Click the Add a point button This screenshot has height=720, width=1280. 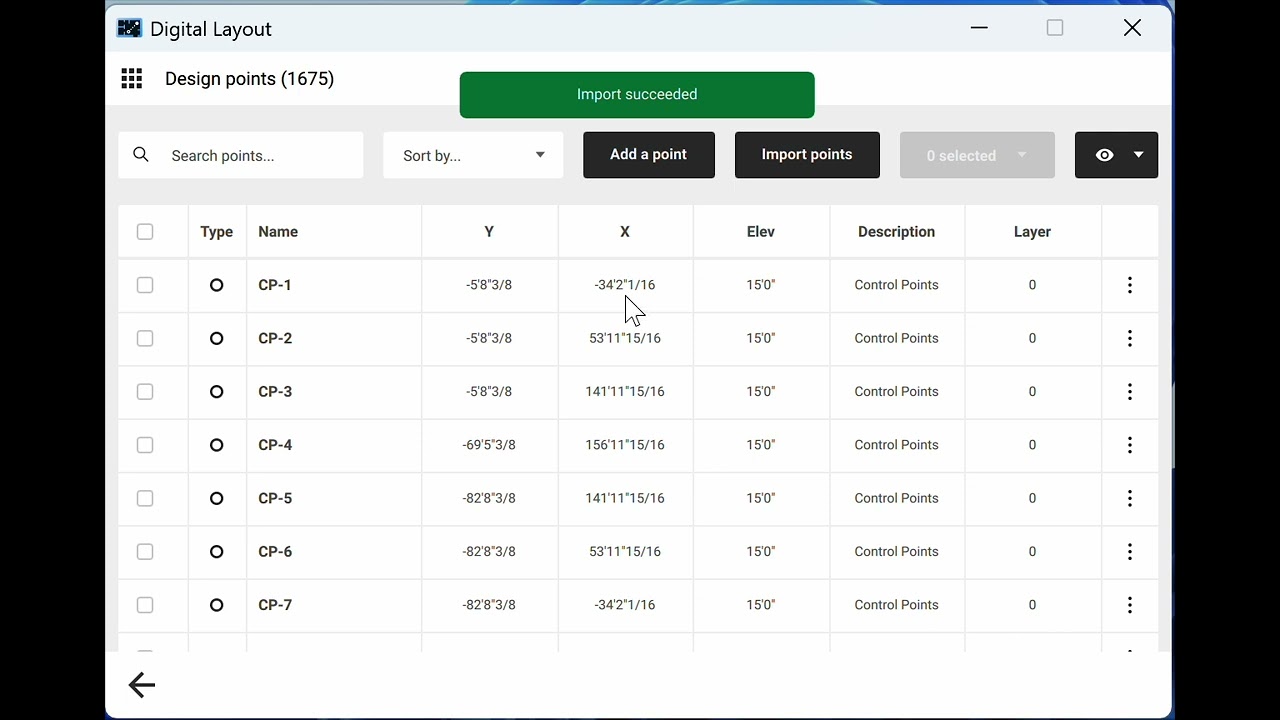click(649, 155)
